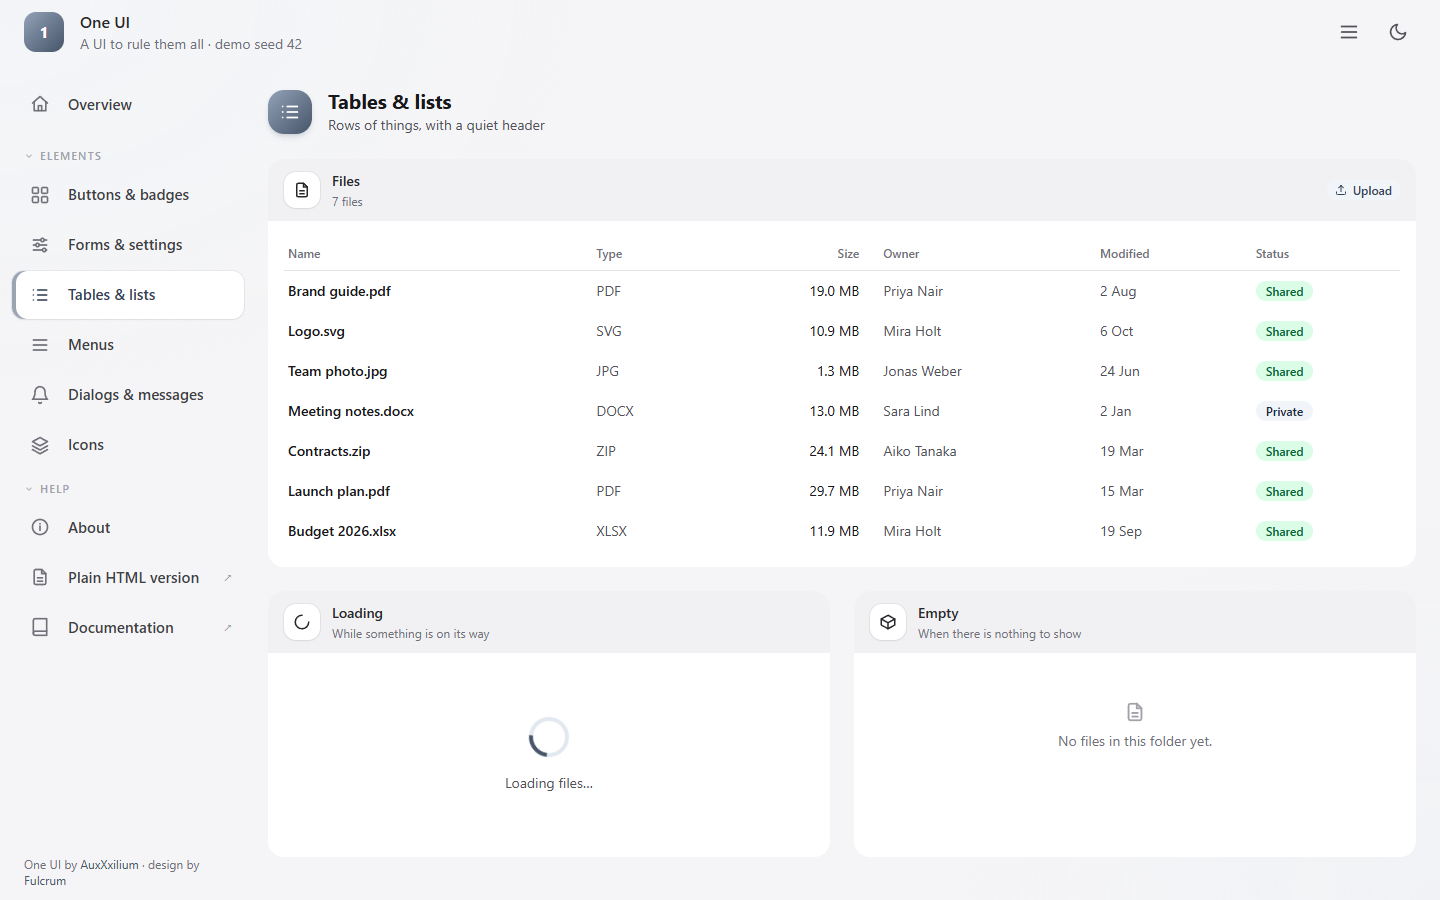Toggle dark mode with the moon icon

click(x=1398, y=32)
